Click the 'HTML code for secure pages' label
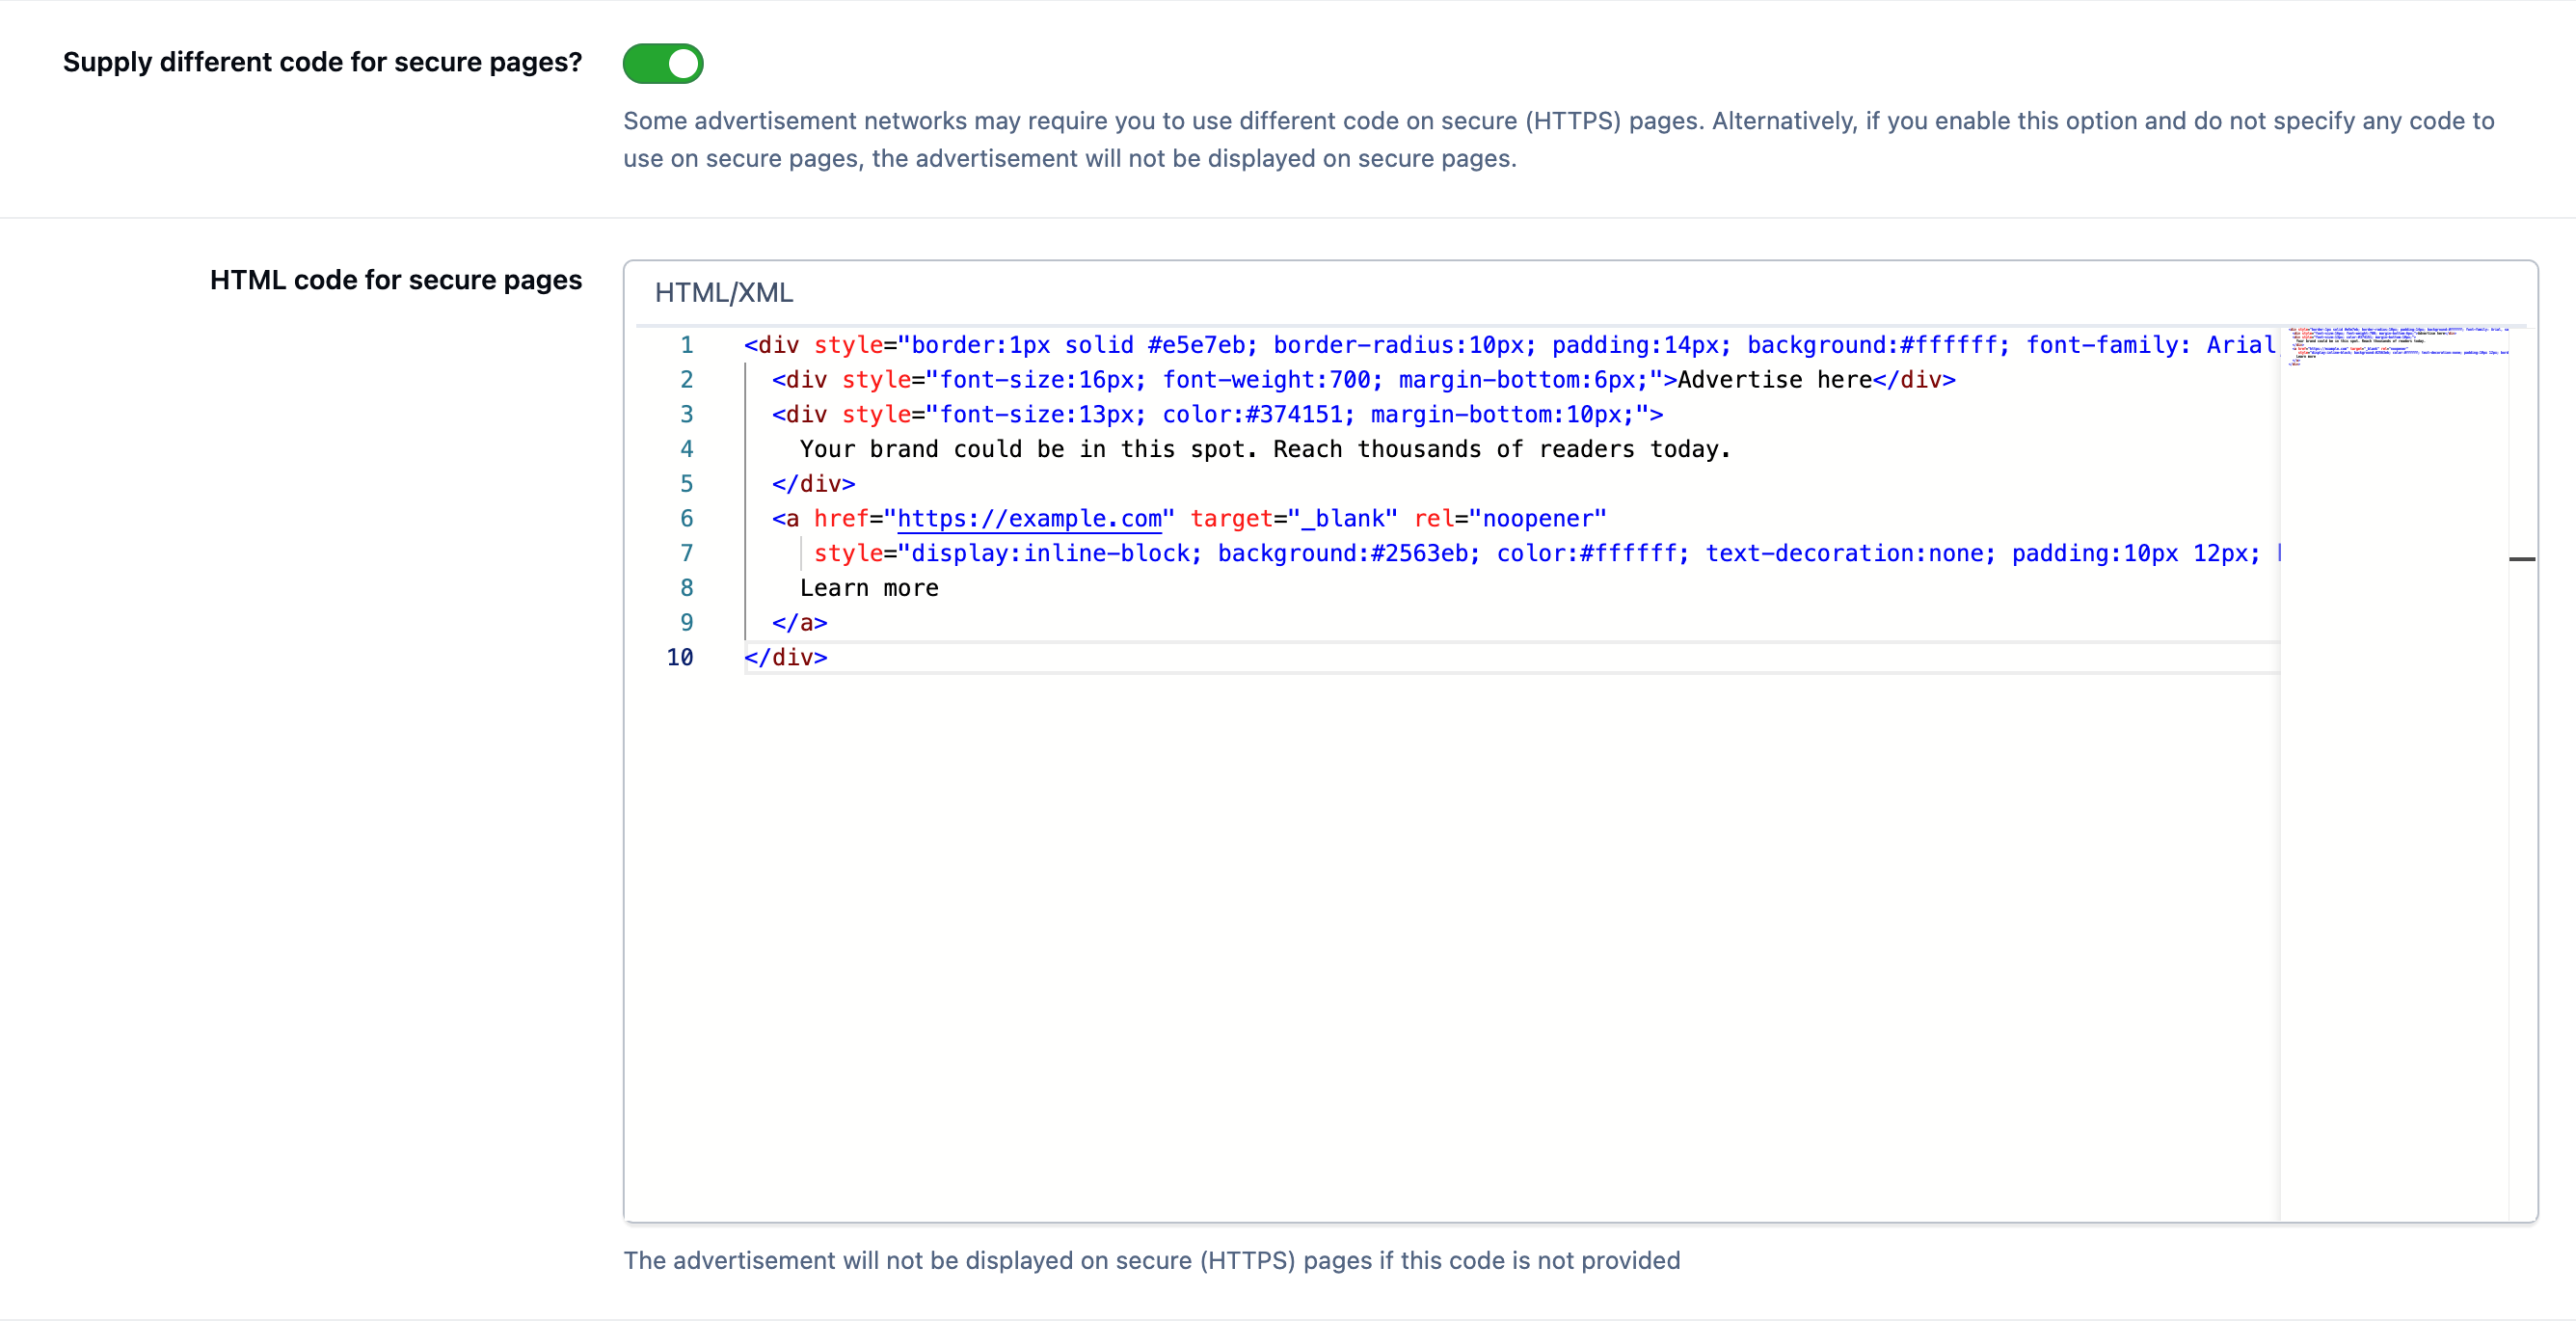 pos(396,280)
